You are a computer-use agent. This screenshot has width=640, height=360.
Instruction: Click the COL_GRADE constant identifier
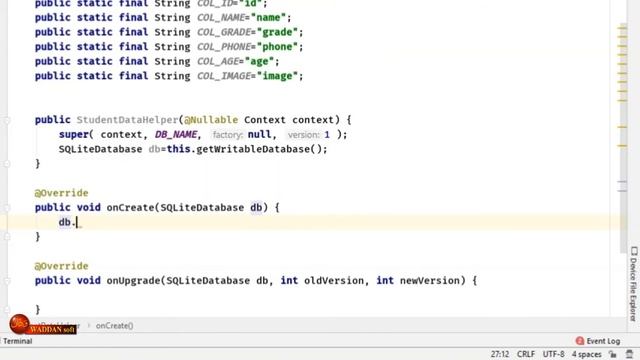click(x=224, y=32)
